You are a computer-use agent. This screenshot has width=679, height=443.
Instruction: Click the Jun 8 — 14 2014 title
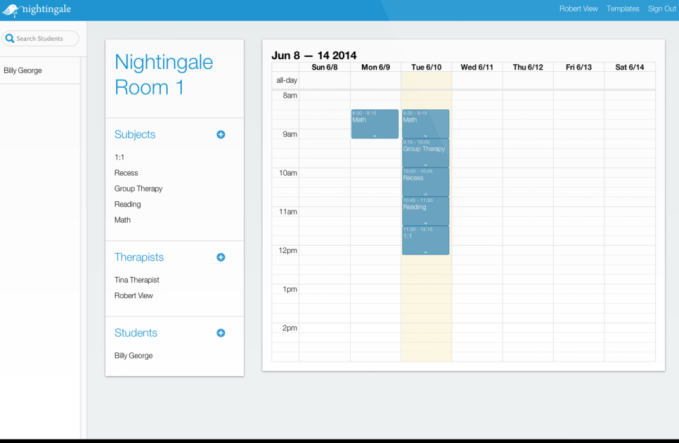pyautogui.click(x=314, y=55)
